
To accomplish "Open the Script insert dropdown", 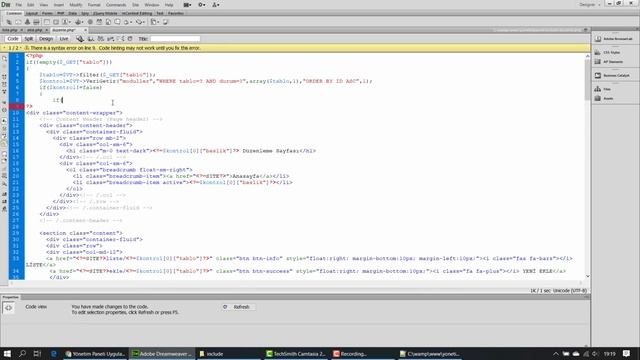I will pyautogui.click(x=141, y=22).
